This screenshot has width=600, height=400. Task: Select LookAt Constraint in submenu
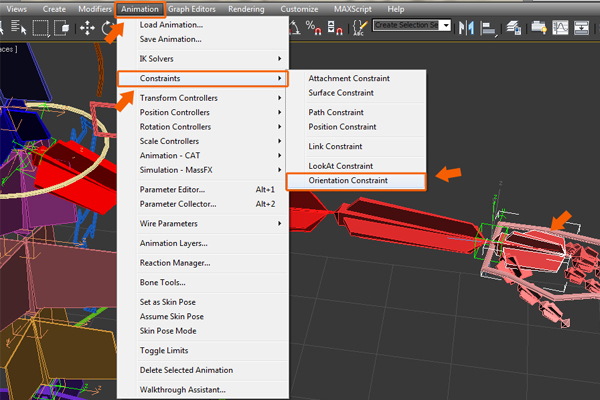point(357,166)
